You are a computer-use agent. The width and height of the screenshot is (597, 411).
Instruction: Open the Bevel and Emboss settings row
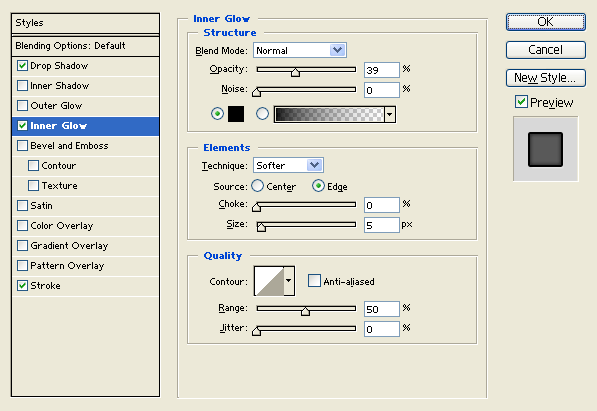click(85, 146)
